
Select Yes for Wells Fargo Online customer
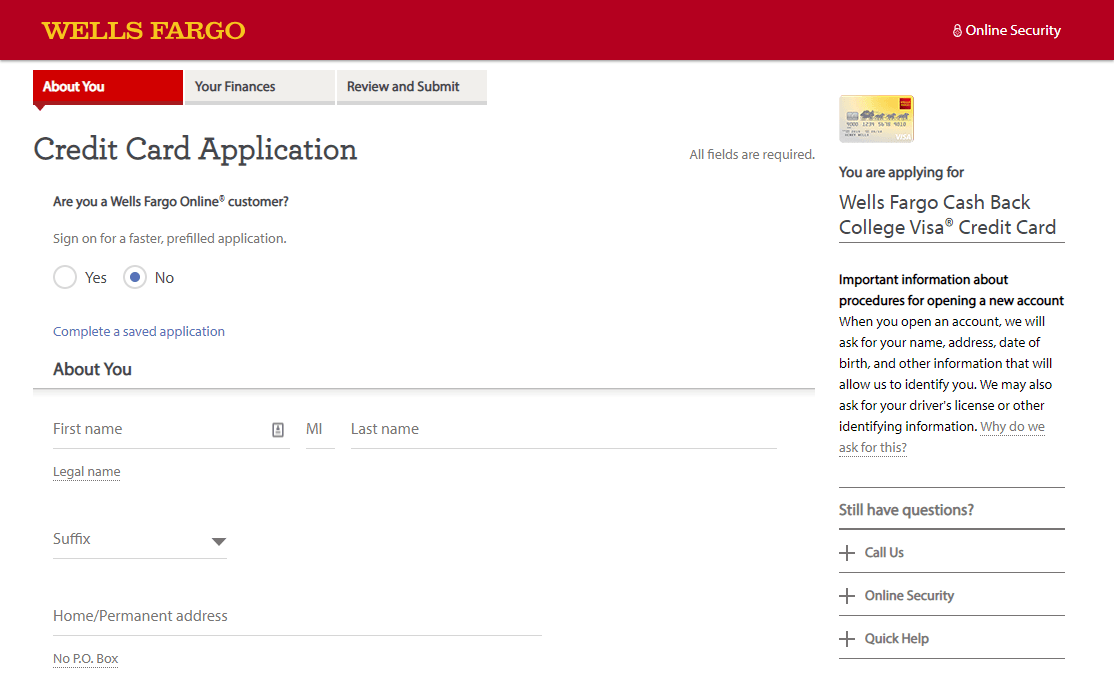click(x=65, y=278)
